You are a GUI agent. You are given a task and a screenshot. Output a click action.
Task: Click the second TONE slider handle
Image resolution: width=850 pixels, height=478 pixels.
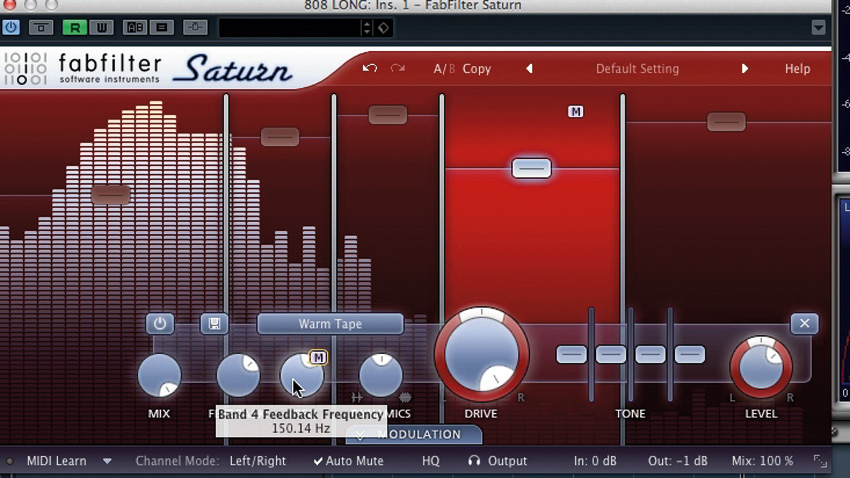(x=611, y=354)
